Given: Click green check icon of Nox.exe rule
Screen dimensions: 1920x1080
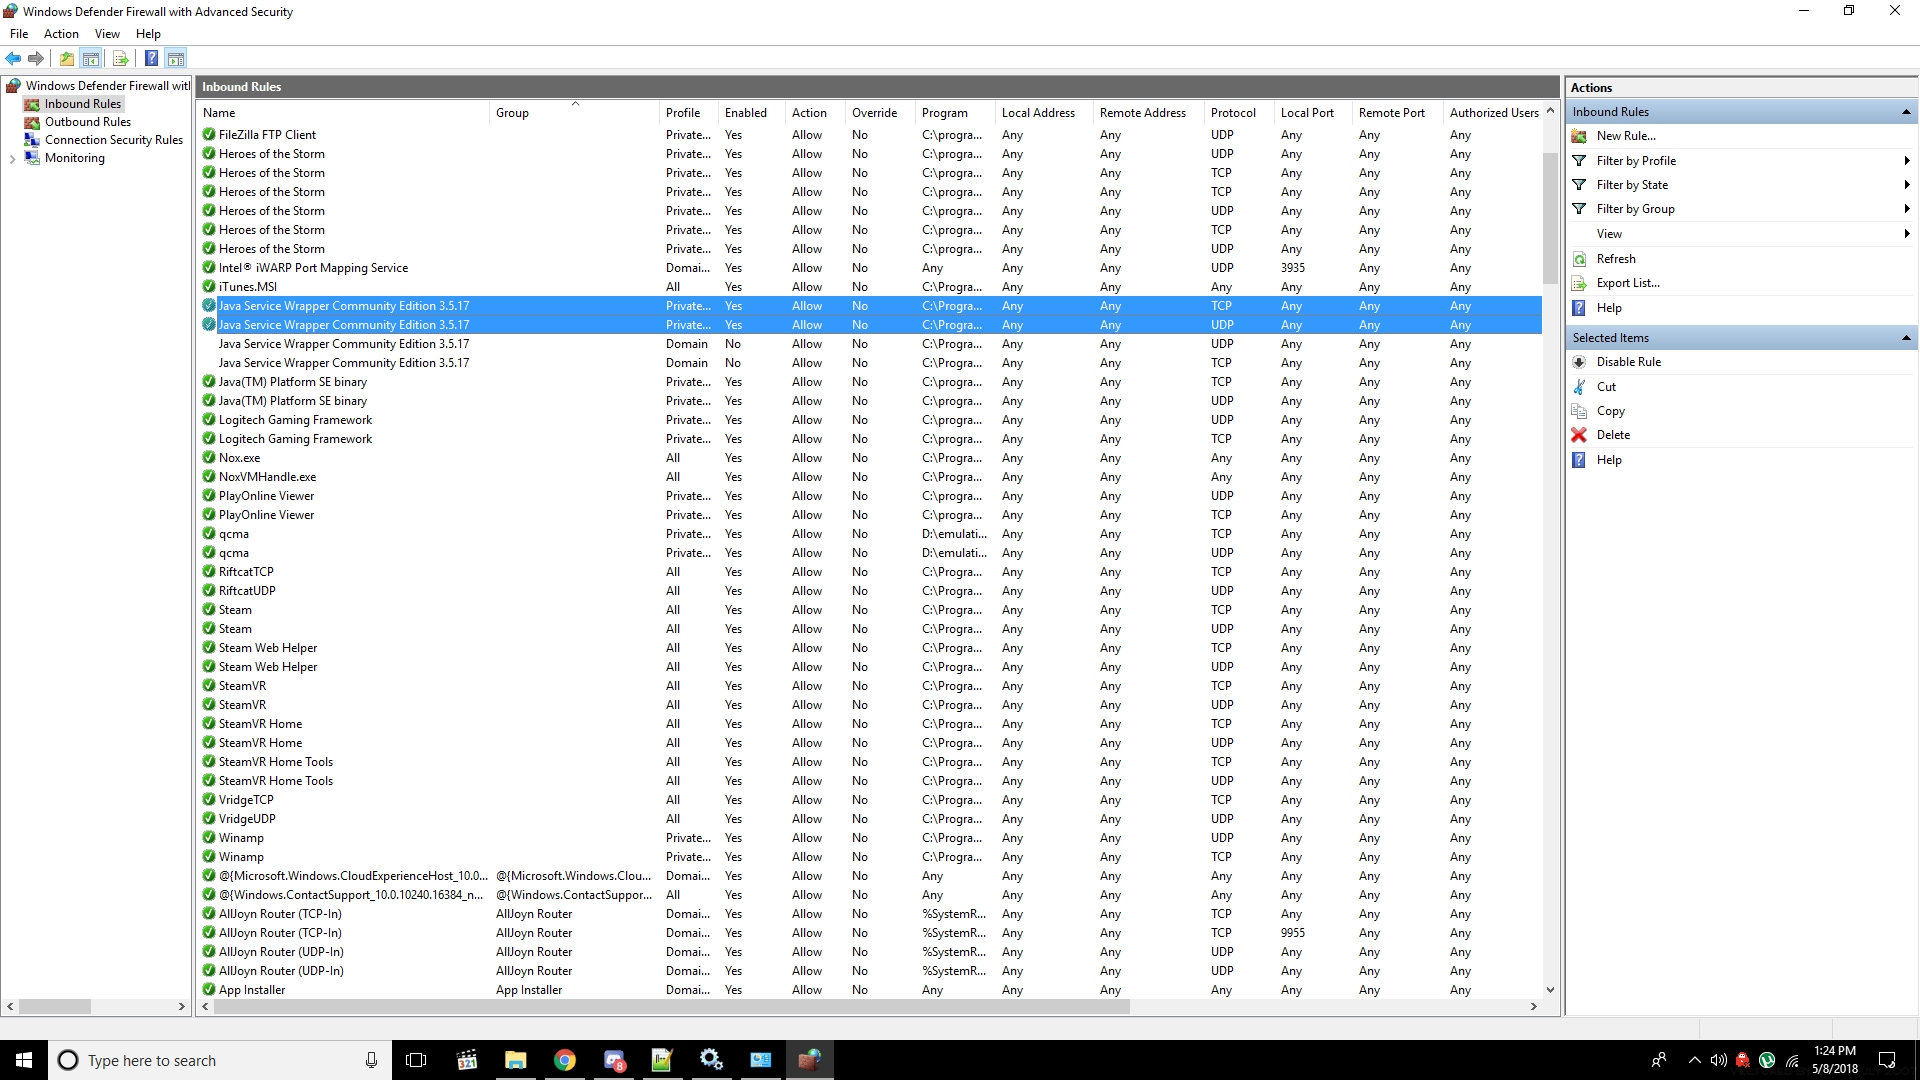Looking at the screenshot, I should coord(209,458).
